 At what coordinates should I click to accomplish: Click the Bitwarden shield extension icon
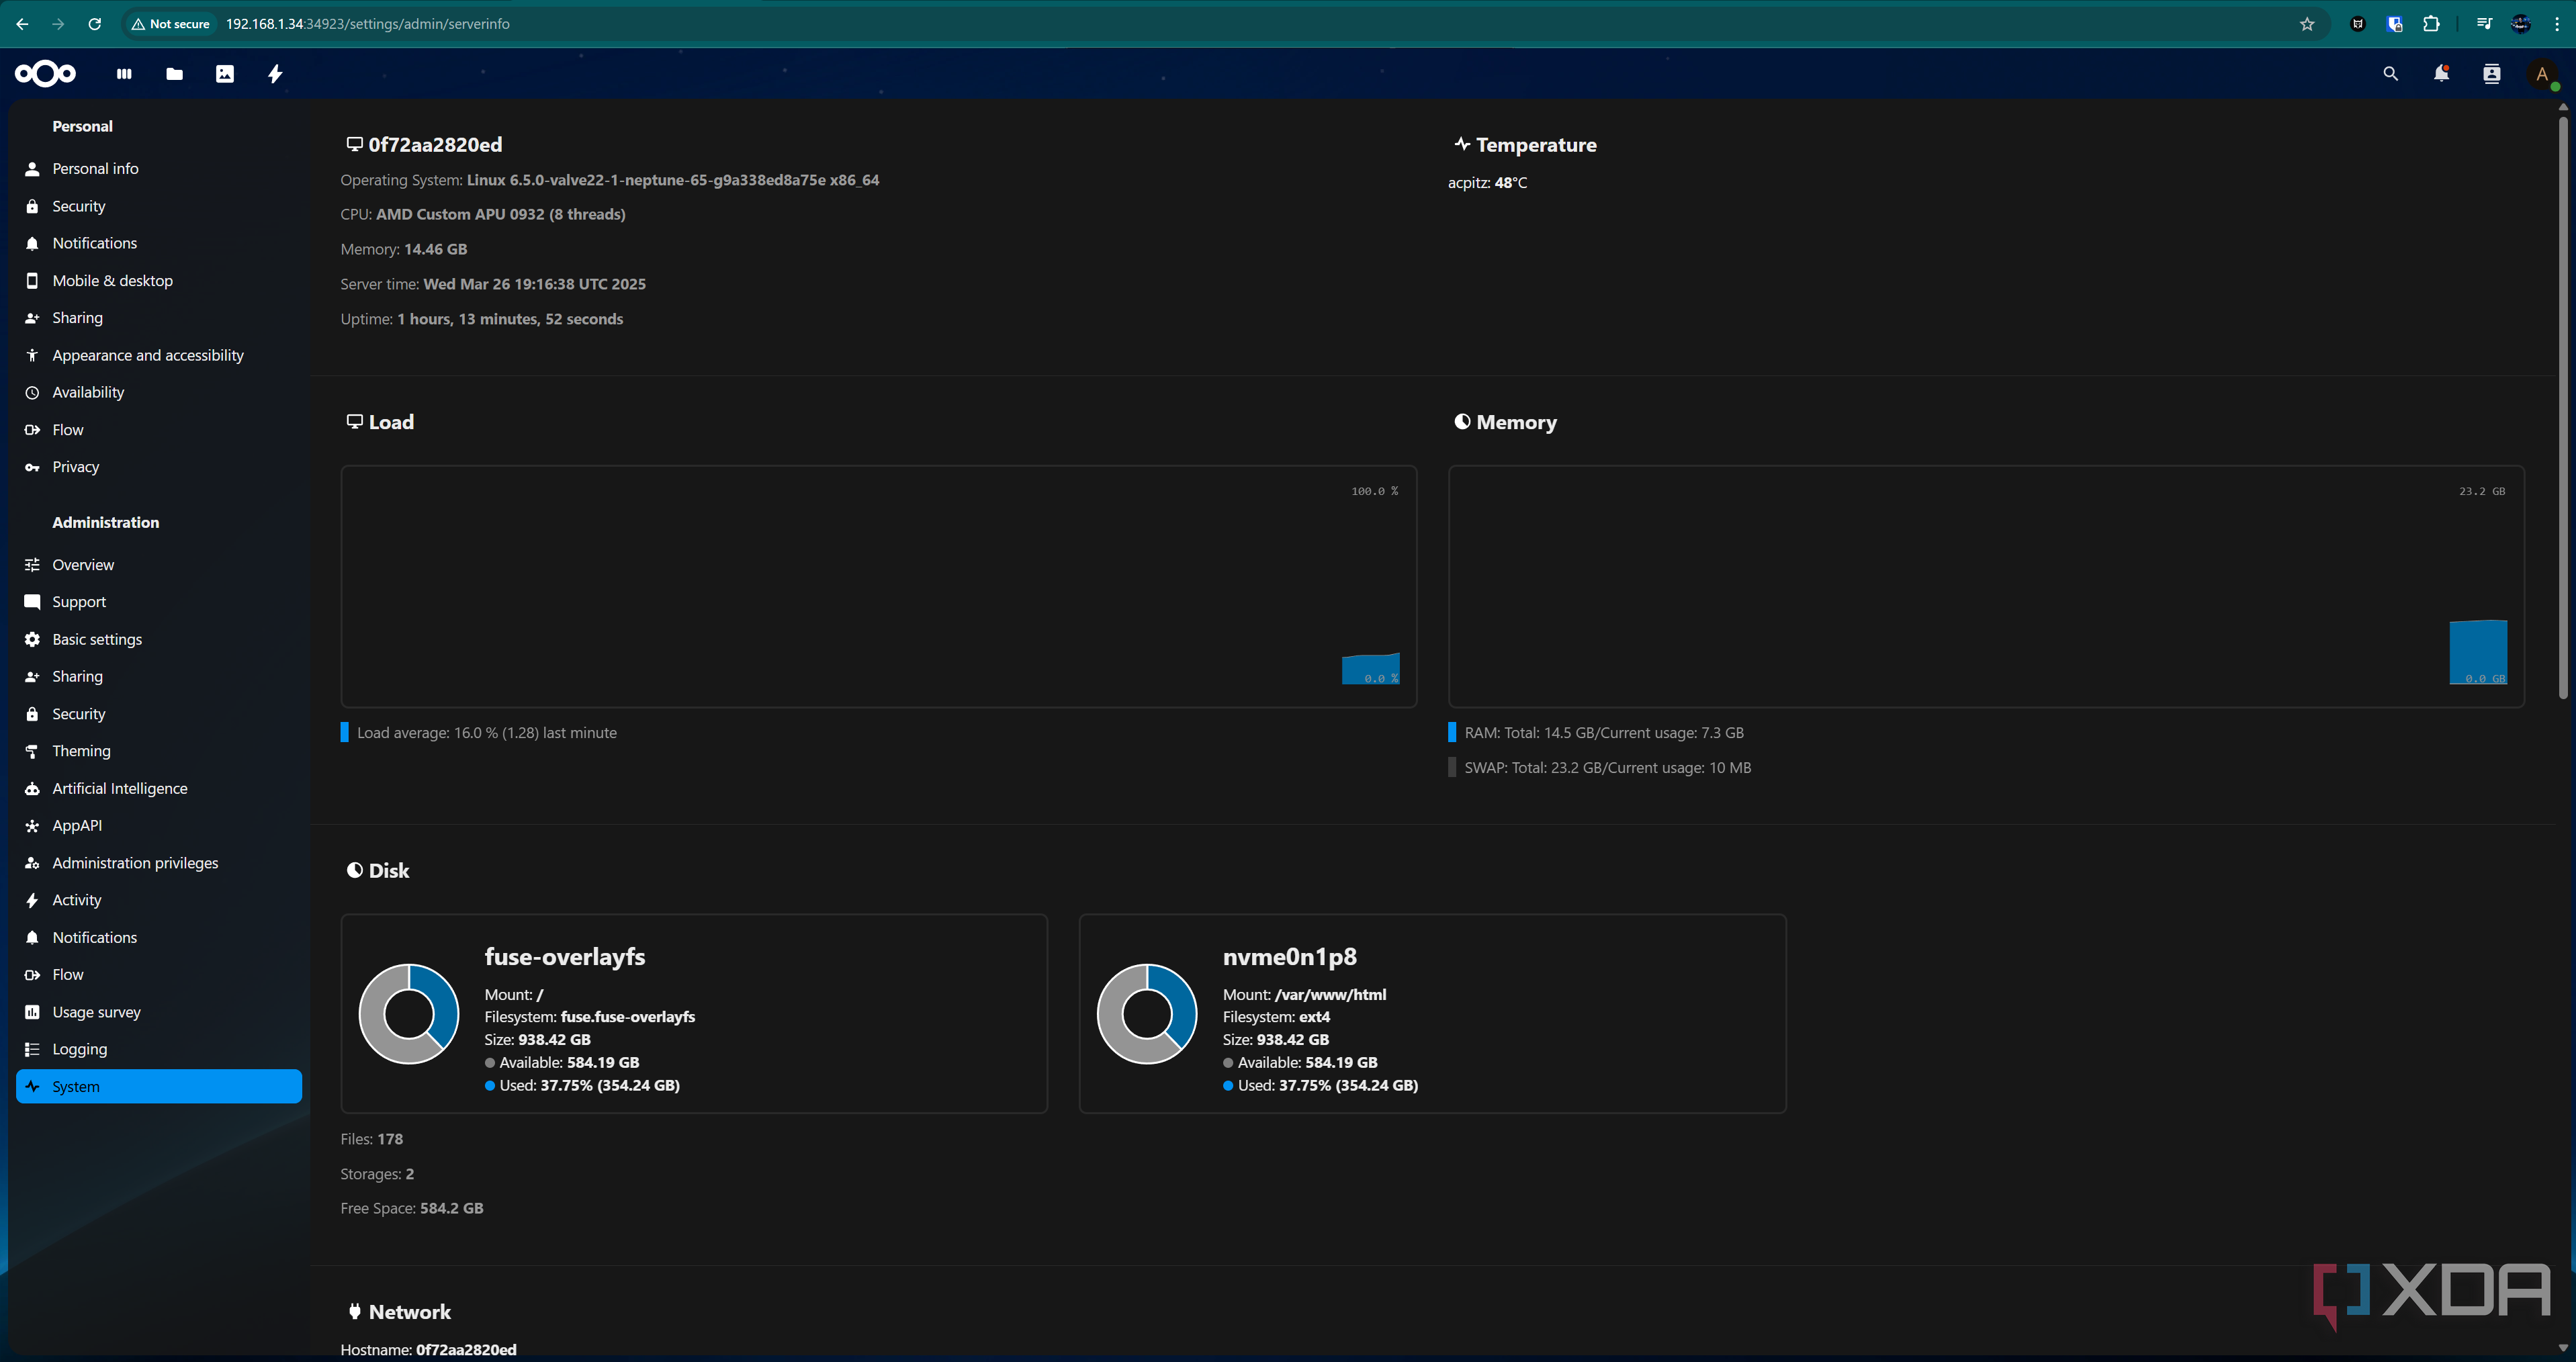(2394, 24)
